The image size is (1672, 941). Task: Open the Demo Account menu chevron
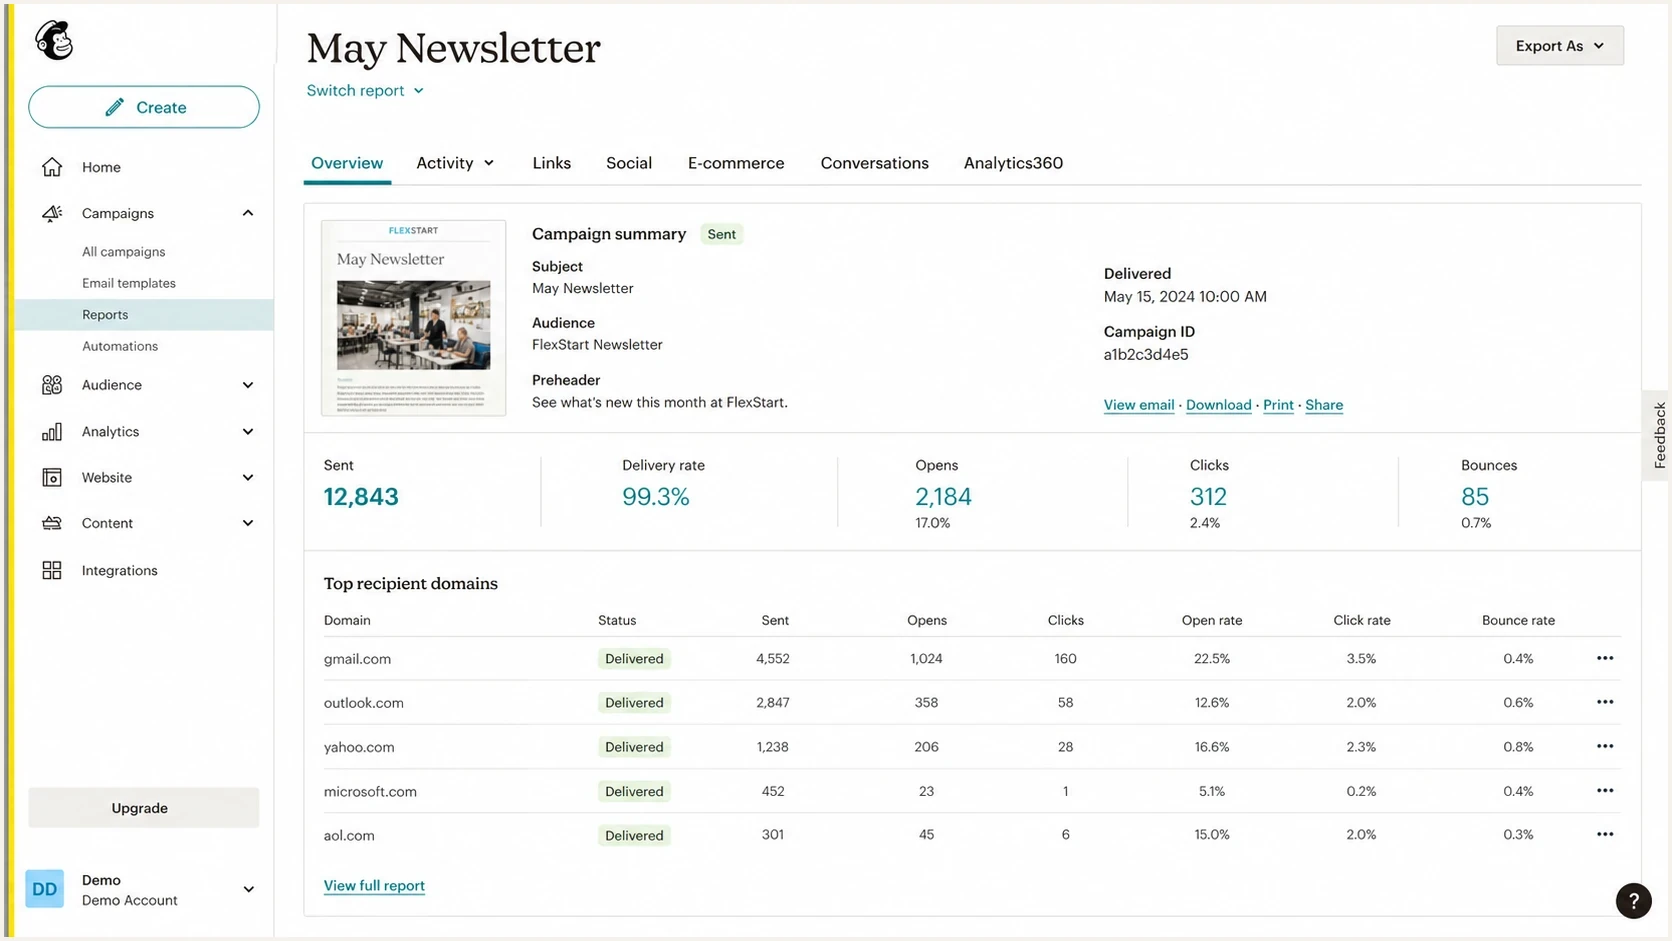click(x=248, y=889)
